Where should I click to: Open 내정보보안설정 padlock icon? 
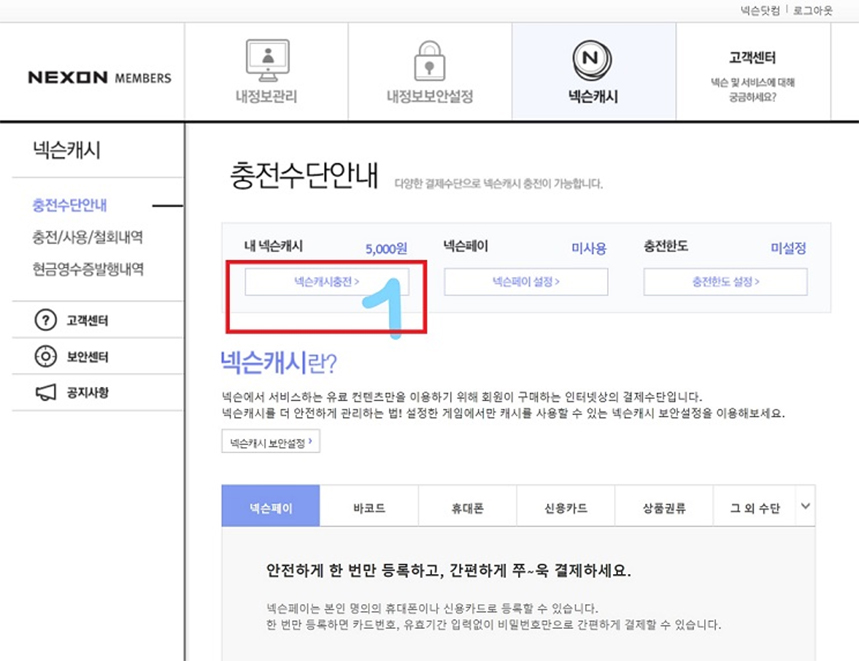click(x=429, y=61)
